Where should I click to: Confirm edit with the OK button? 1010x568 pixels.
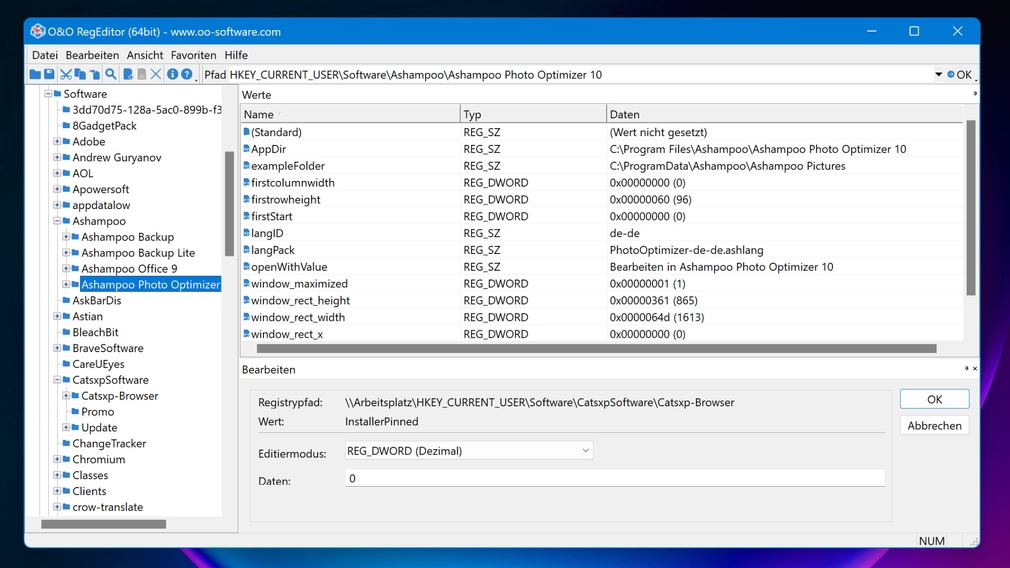pyautogui.click(x=935, y=399)
